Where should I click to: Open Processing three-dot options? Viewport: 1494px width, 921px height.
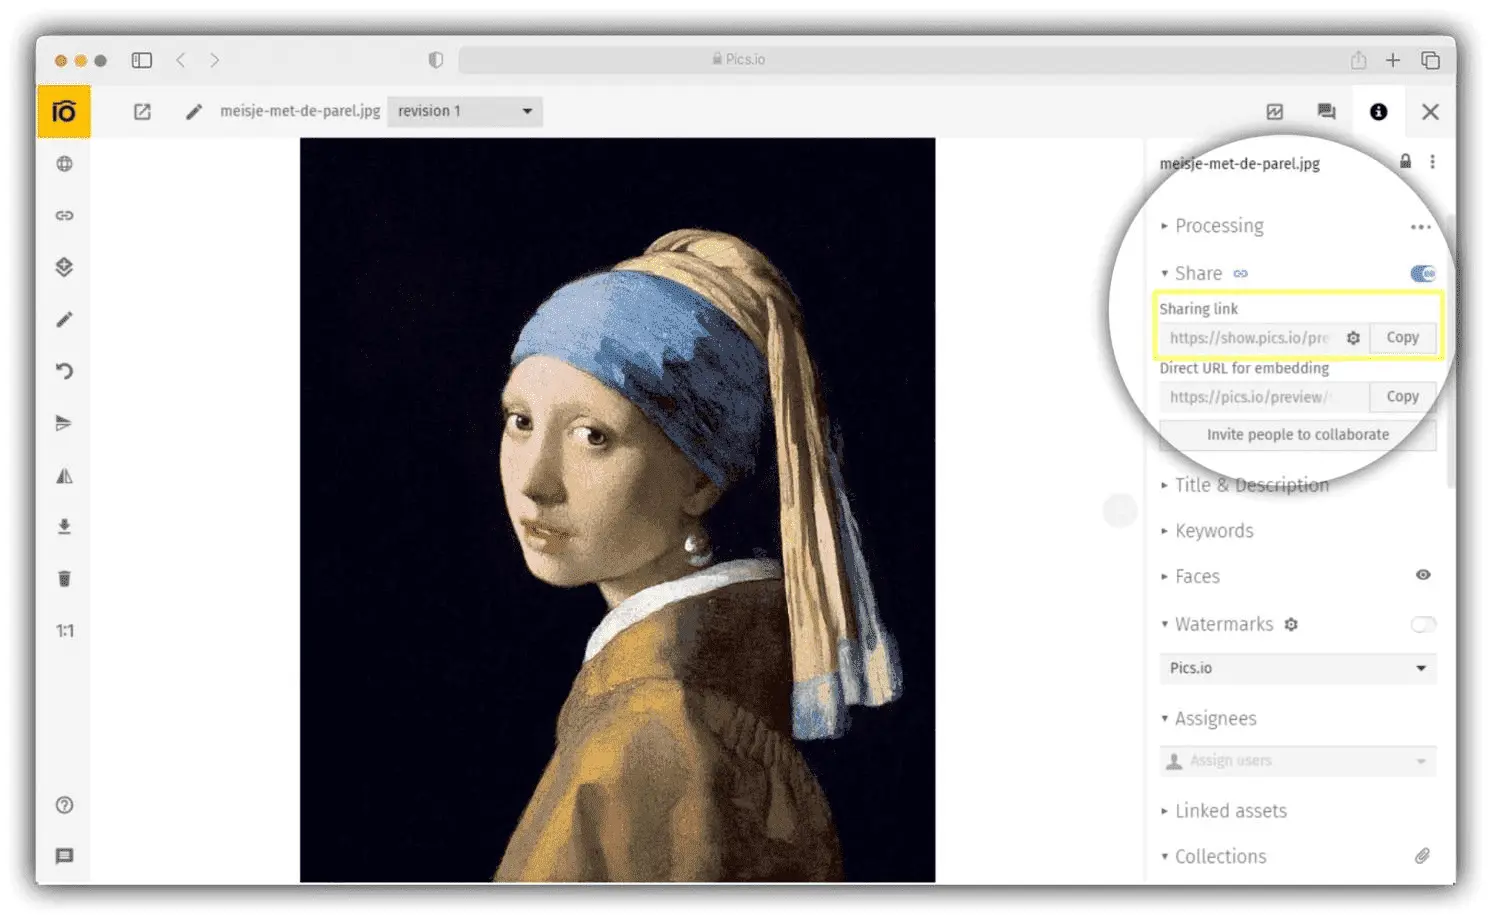click(x=1420, y=227)
